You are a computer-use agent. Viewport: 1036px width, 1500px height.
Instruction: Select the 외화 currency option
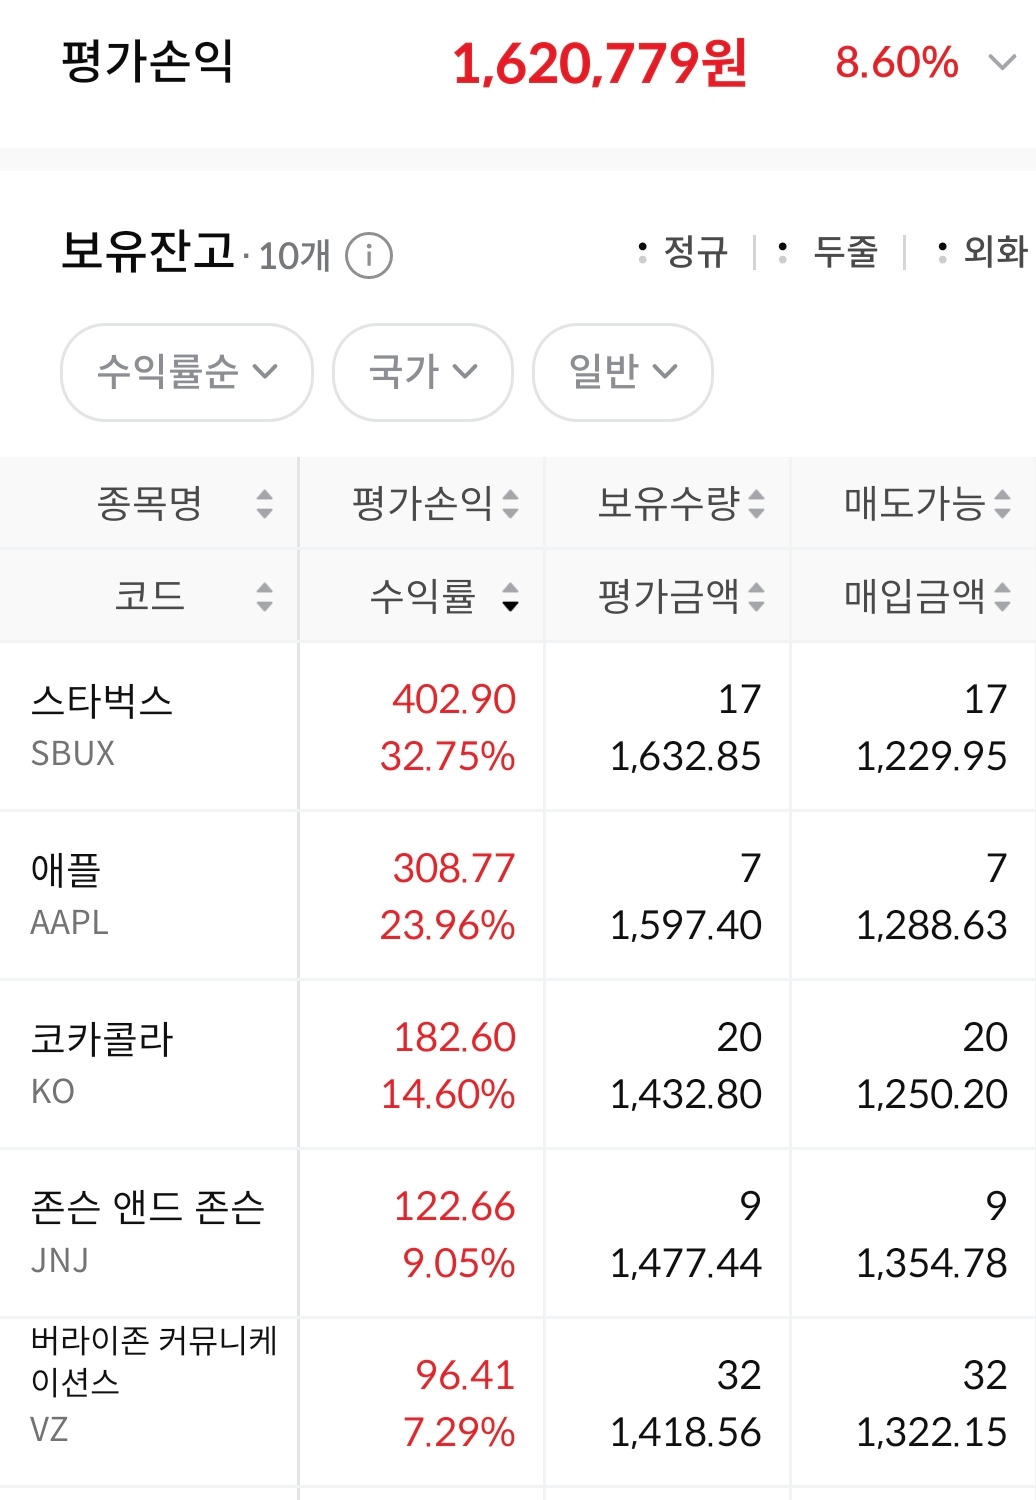tap(982, 252)
